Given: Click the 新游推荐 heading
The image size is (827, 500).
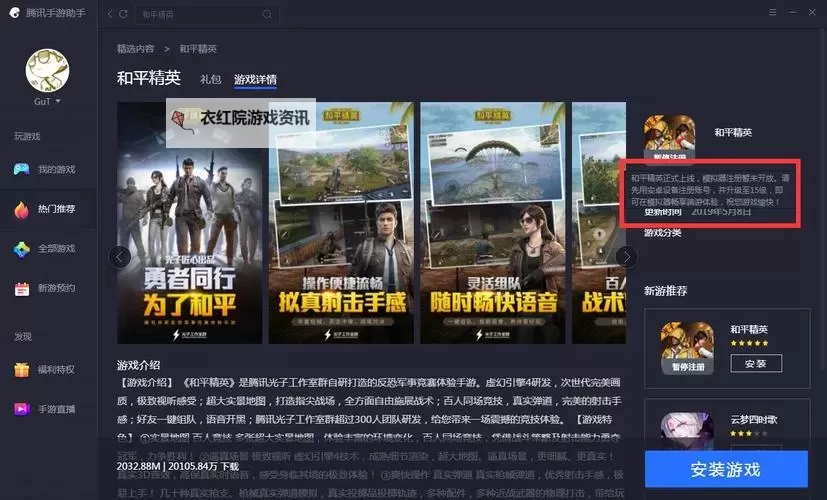Looking at the screenshot, I should point(666,291).
